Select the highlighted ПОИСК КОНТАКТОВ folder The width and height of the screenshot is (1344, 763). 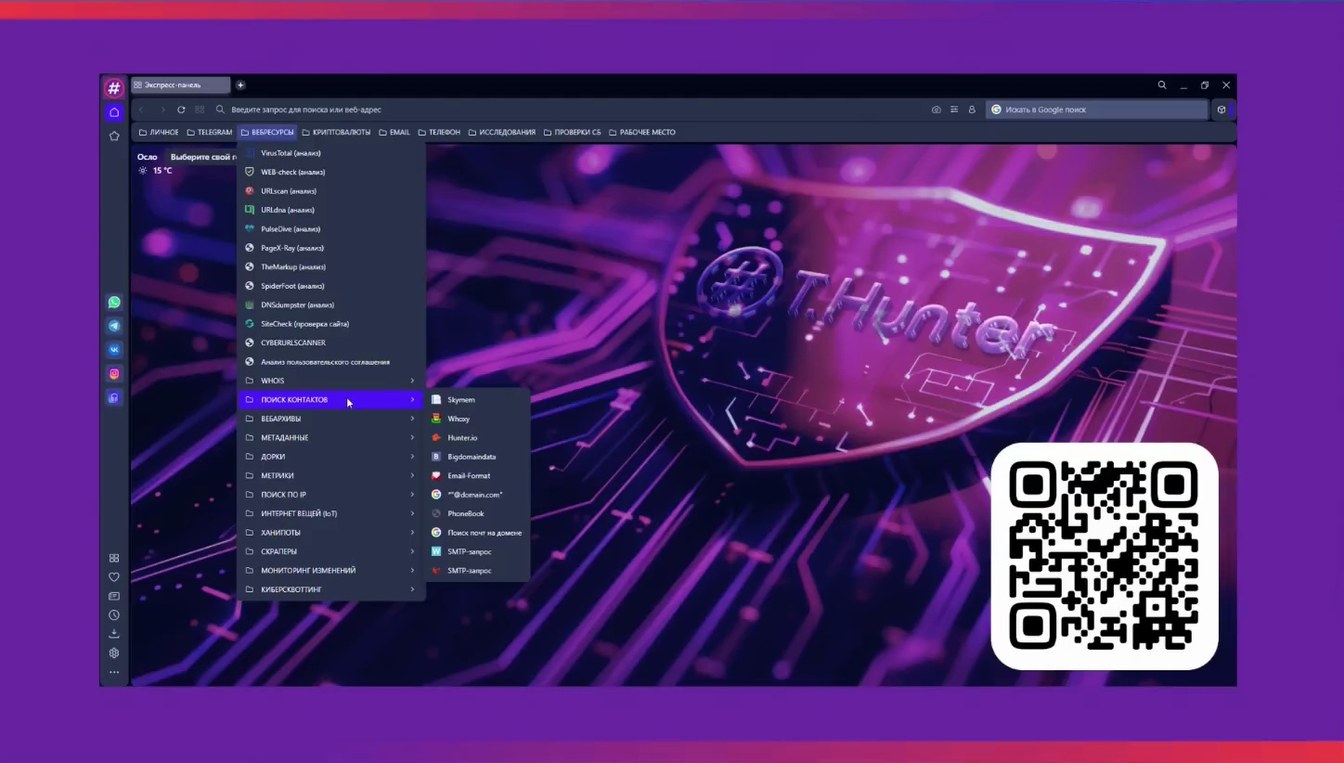pos(331,400)
